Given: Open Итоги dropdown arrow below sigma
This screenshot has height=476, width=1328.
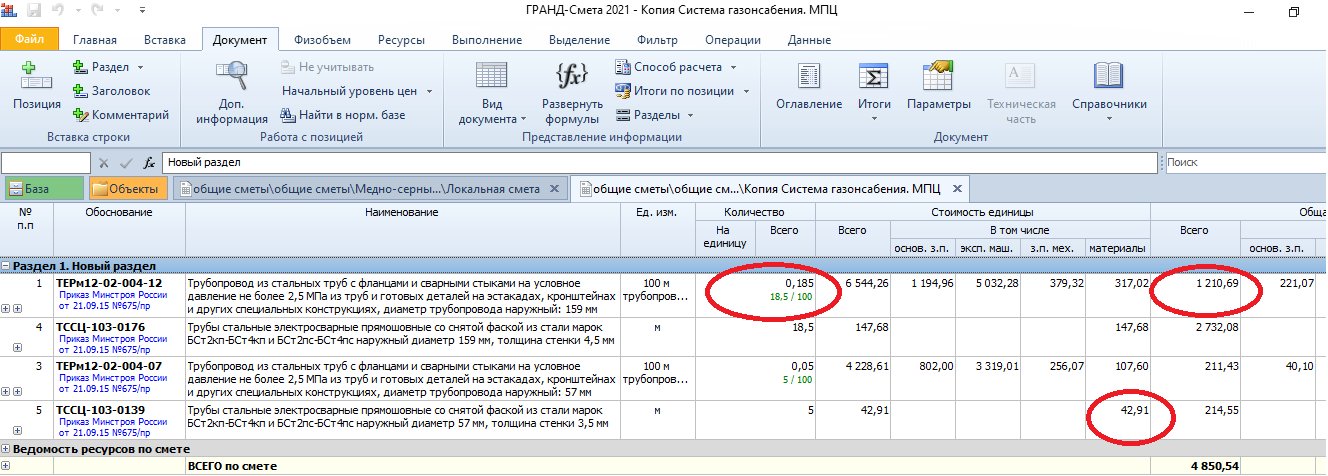Looking at the screenshot, I should (875, 119).
